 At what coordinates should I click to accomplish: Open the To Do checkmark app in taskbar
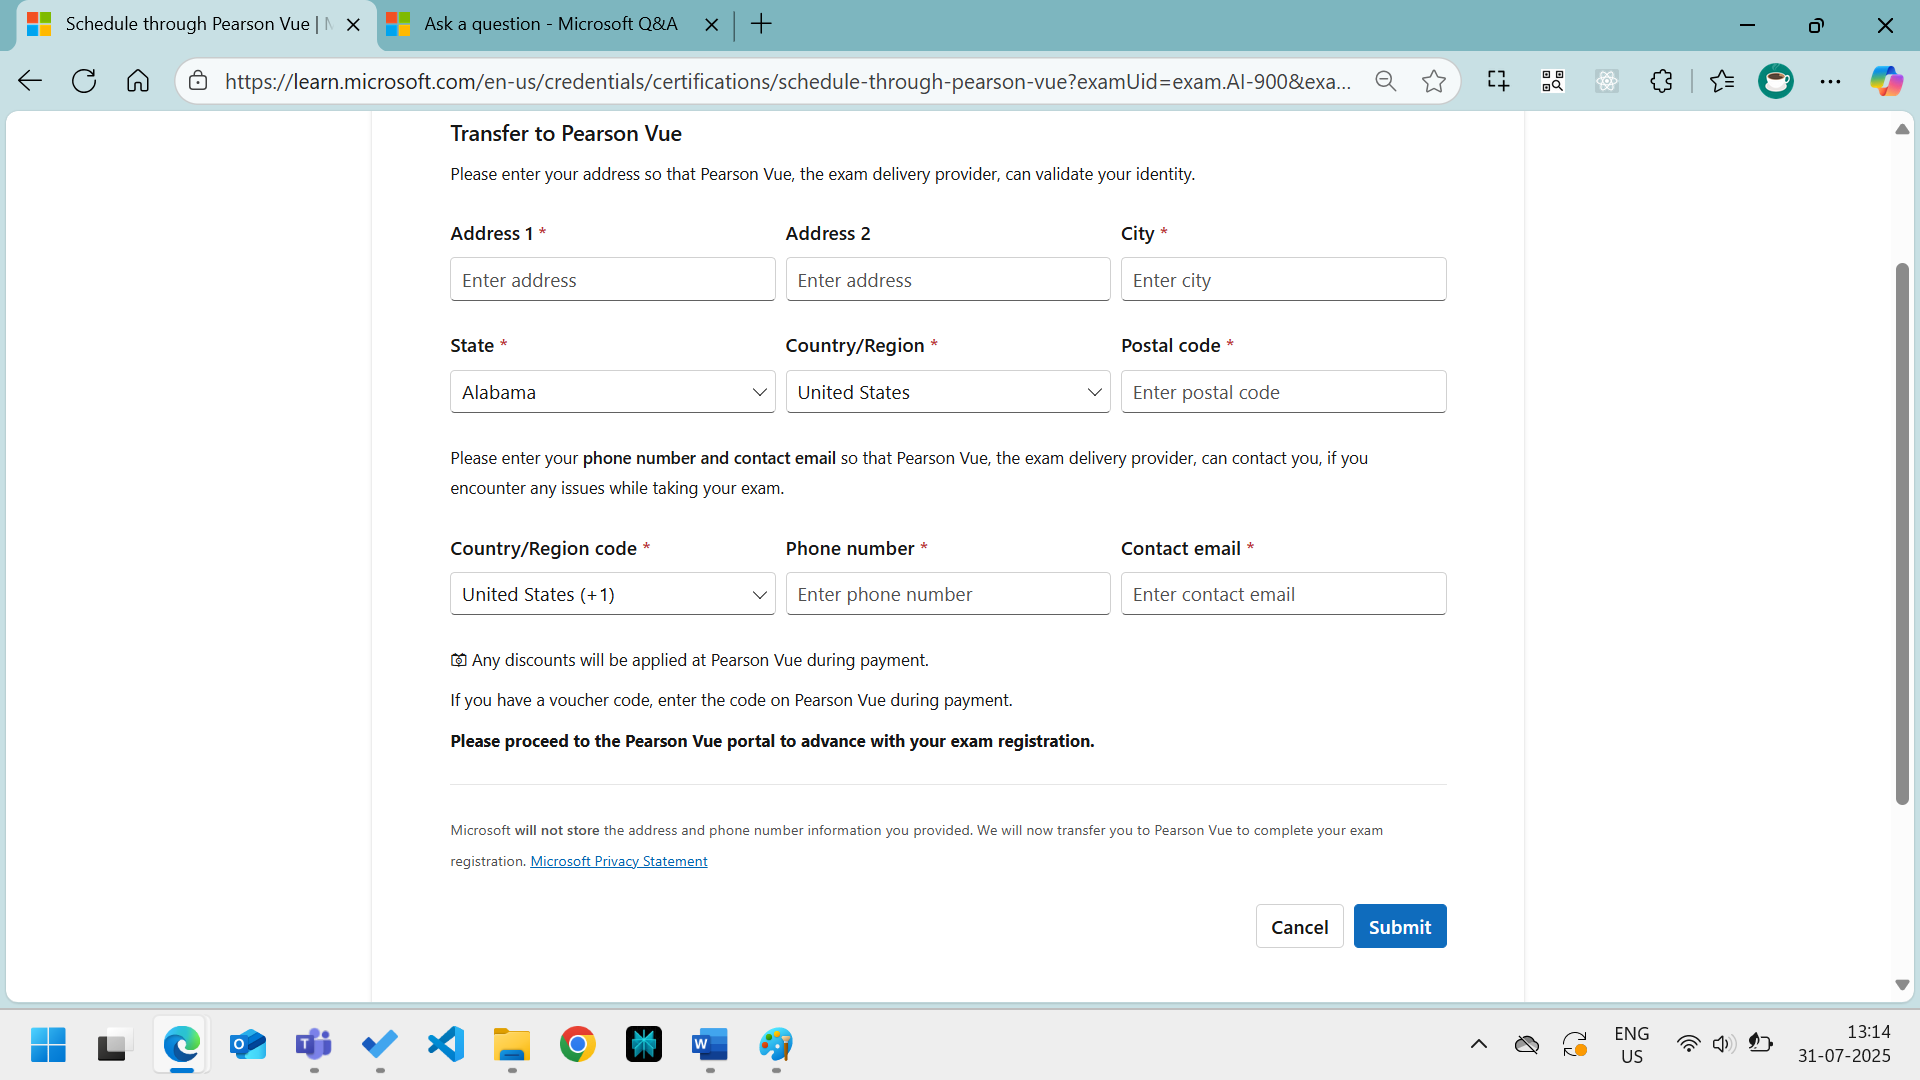(380, 1045)
